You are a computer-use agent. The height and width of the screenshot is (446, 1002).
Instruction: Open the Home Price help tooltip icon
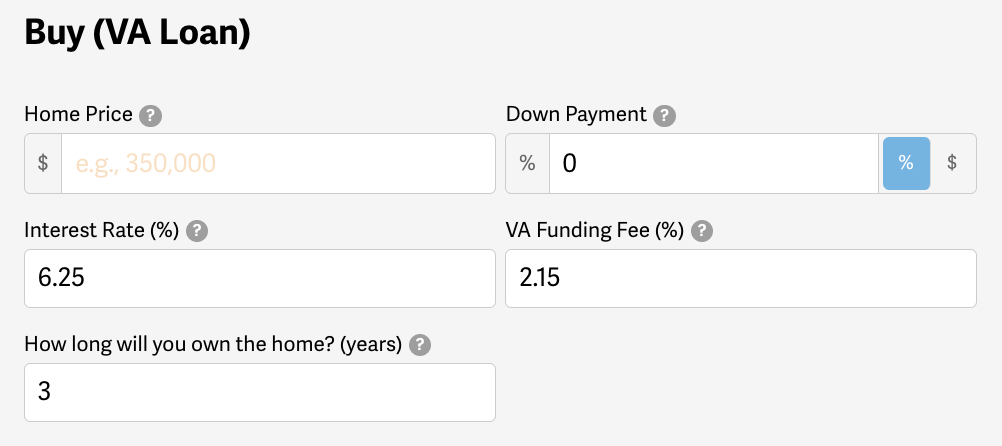point(150,116)
